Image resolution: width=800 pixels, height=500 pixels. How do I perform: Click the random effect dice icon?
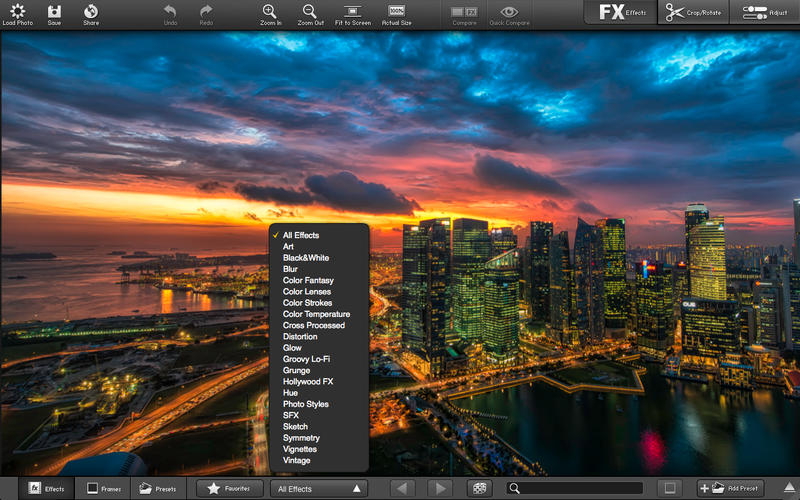[x=479, y=488]
